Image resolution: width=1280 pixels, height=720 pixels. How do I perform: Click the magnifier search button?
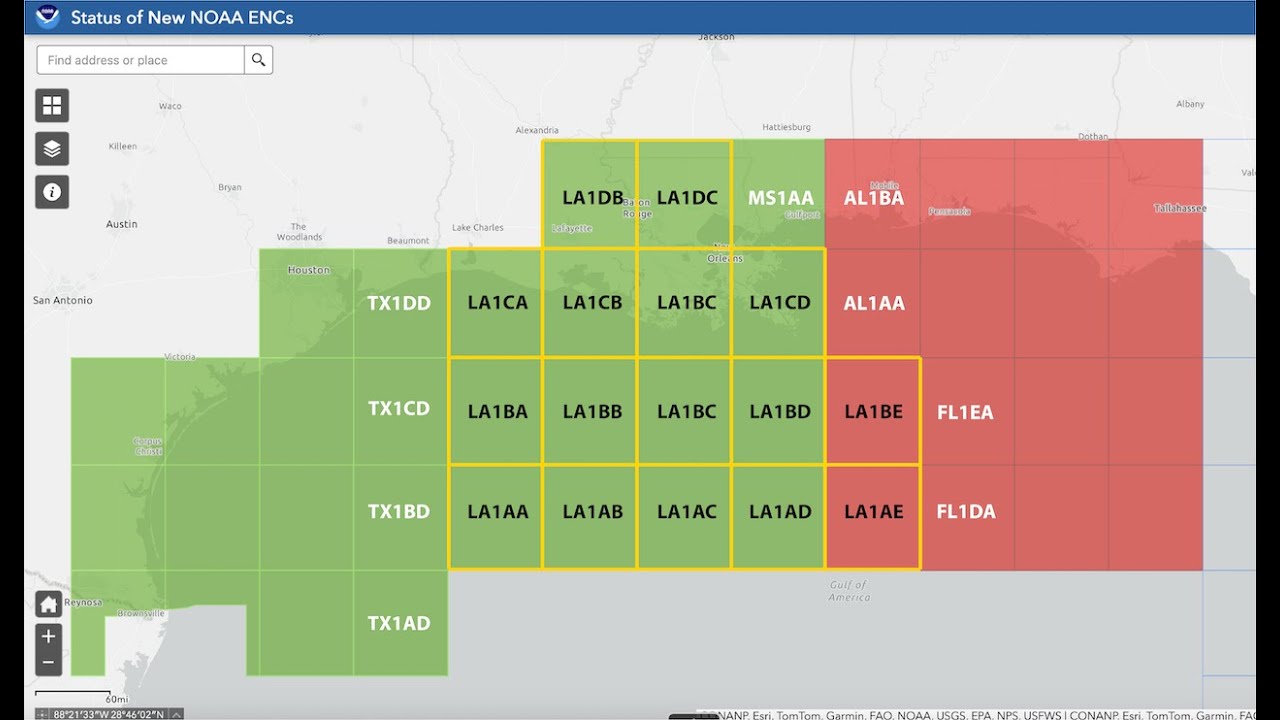coord(259,60)
